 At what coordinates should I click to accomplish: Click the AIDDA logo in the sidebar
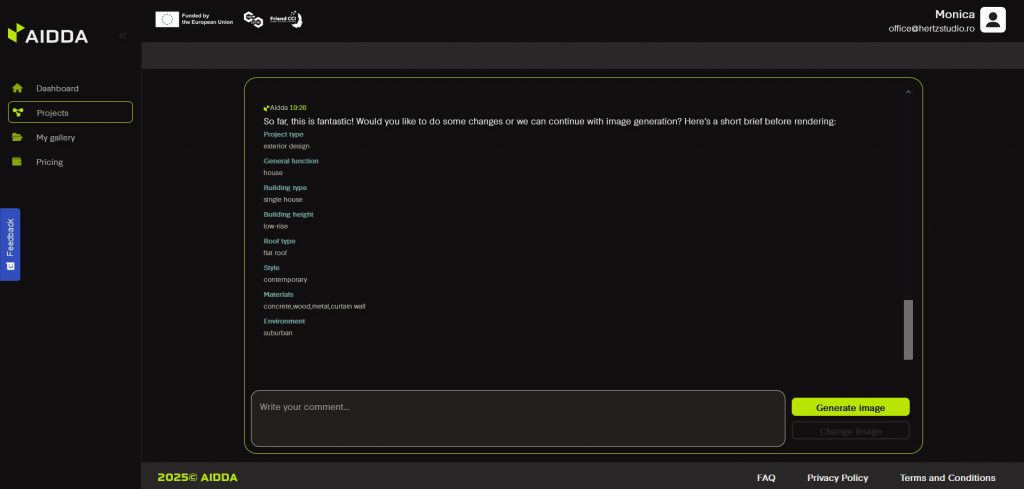(47, 35)
